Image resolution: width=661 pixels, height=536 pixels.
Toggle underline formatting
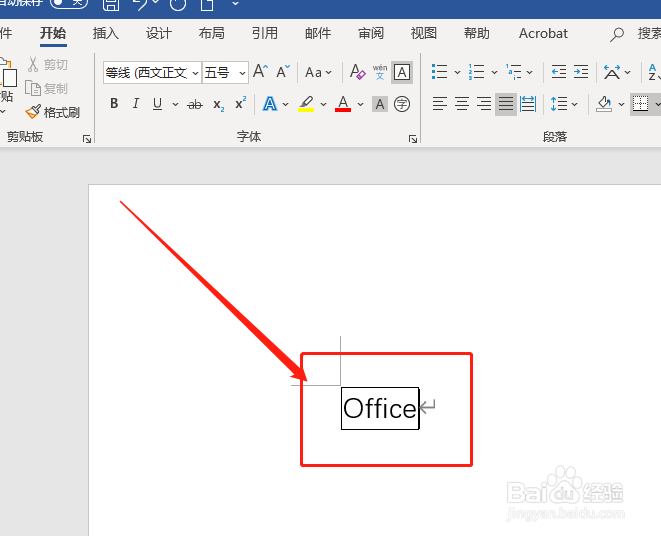pyautogui.click(x=157, y=104)
